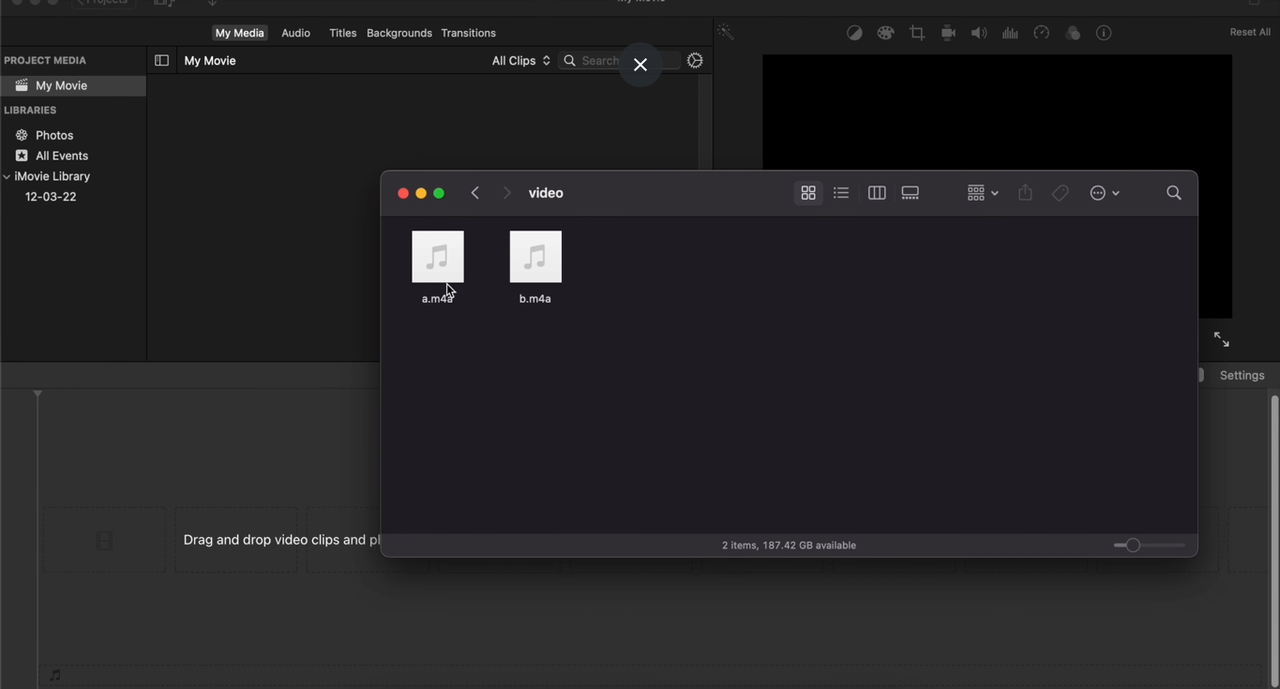The image size is (1280, 689).
Task: Click the Finder share icon
Action: (1025, 193)
